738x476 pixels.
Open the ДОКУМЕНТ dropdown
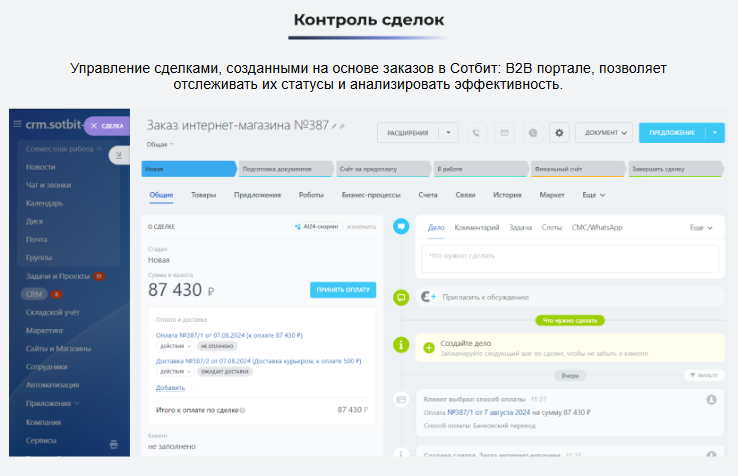coord(607,132)
